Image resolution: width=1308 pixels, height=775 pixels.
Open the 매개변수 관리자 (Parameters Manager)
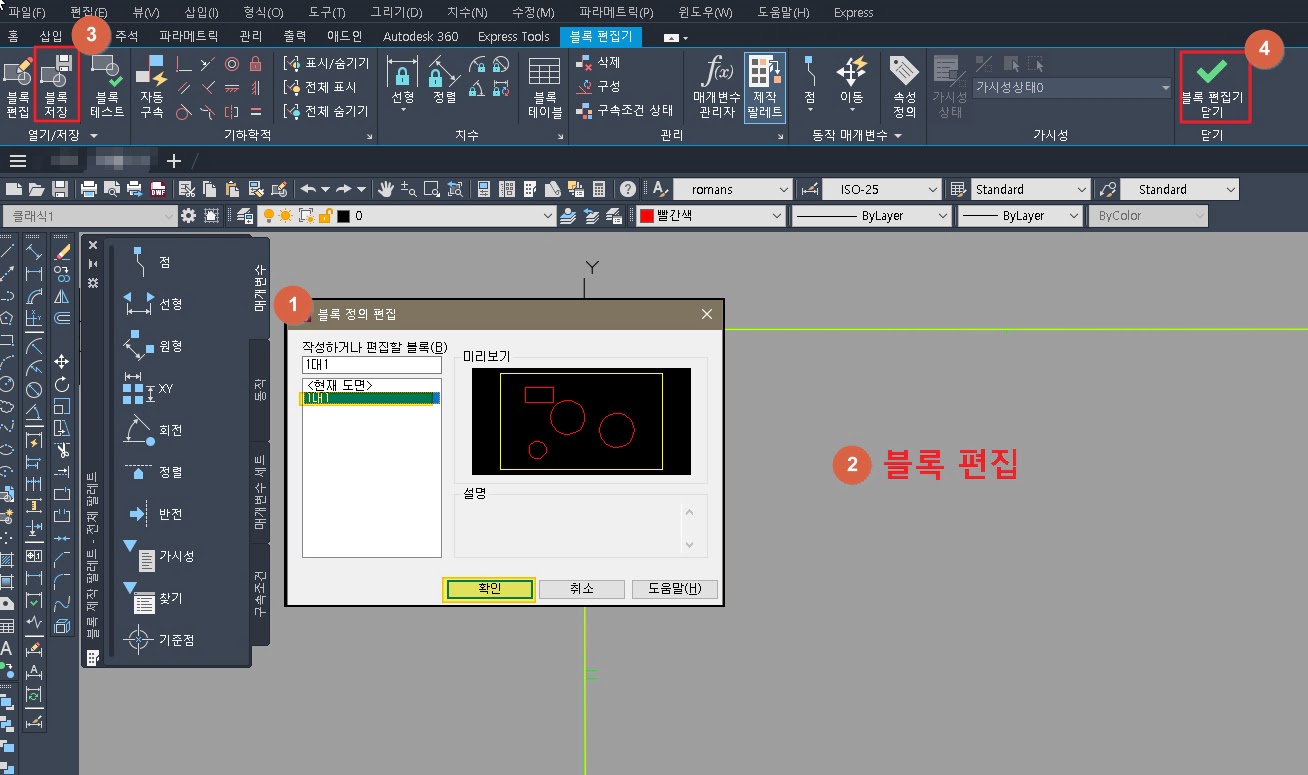[717, 86]
